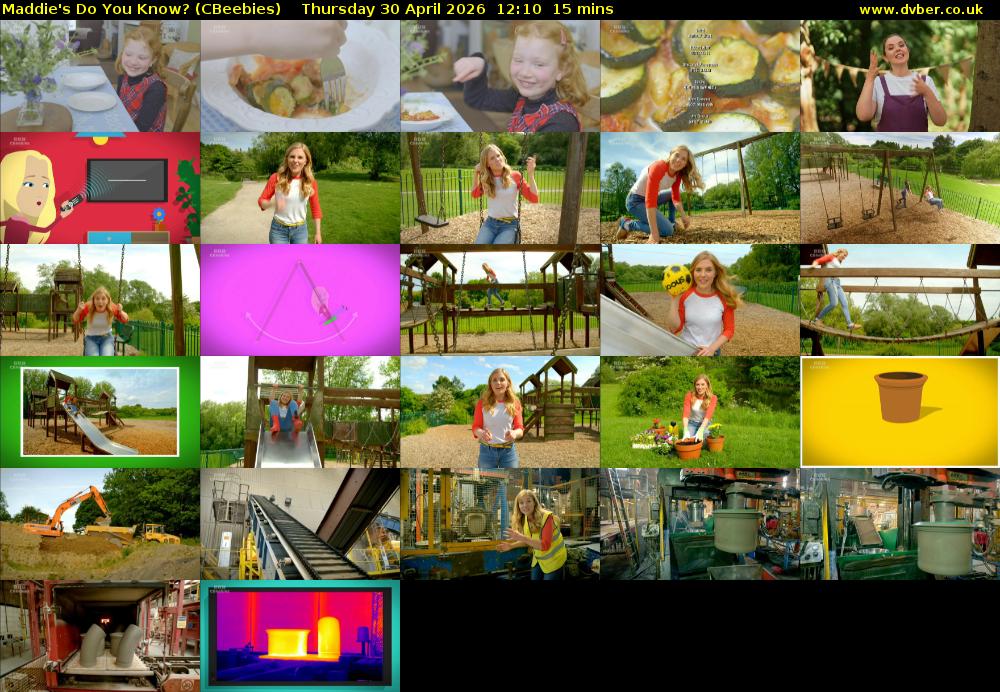Open thumbnail of Maddie swinging towards camera
The width and height of the screenshot is (1000, 692).
click(100, 300)
